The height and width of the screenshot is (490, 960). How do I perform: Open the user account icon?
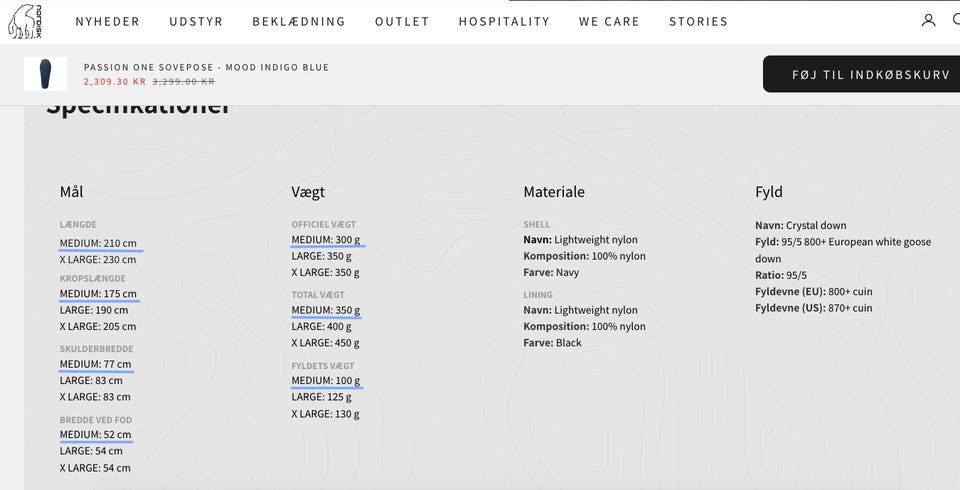coord(928,21)
